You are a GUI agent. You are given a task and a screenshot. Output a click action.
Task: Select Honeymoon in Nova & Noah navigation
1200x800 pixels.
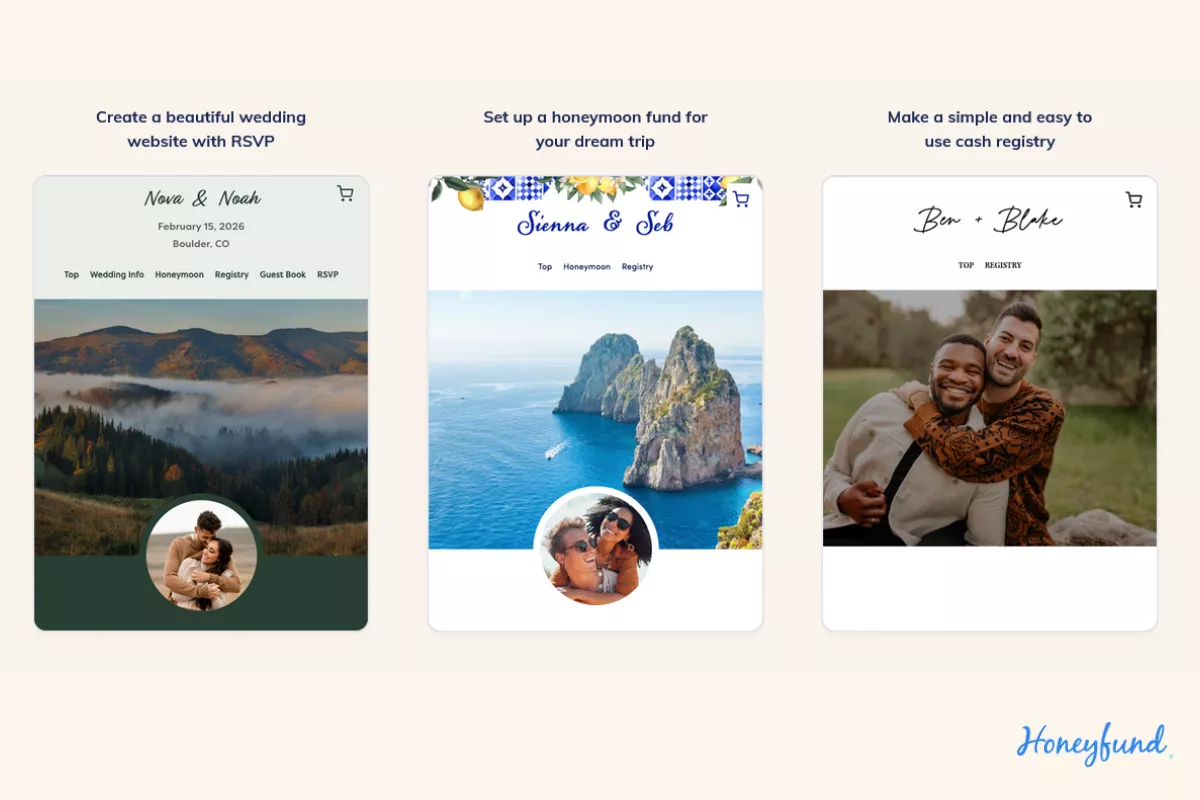tap(179, 275)
